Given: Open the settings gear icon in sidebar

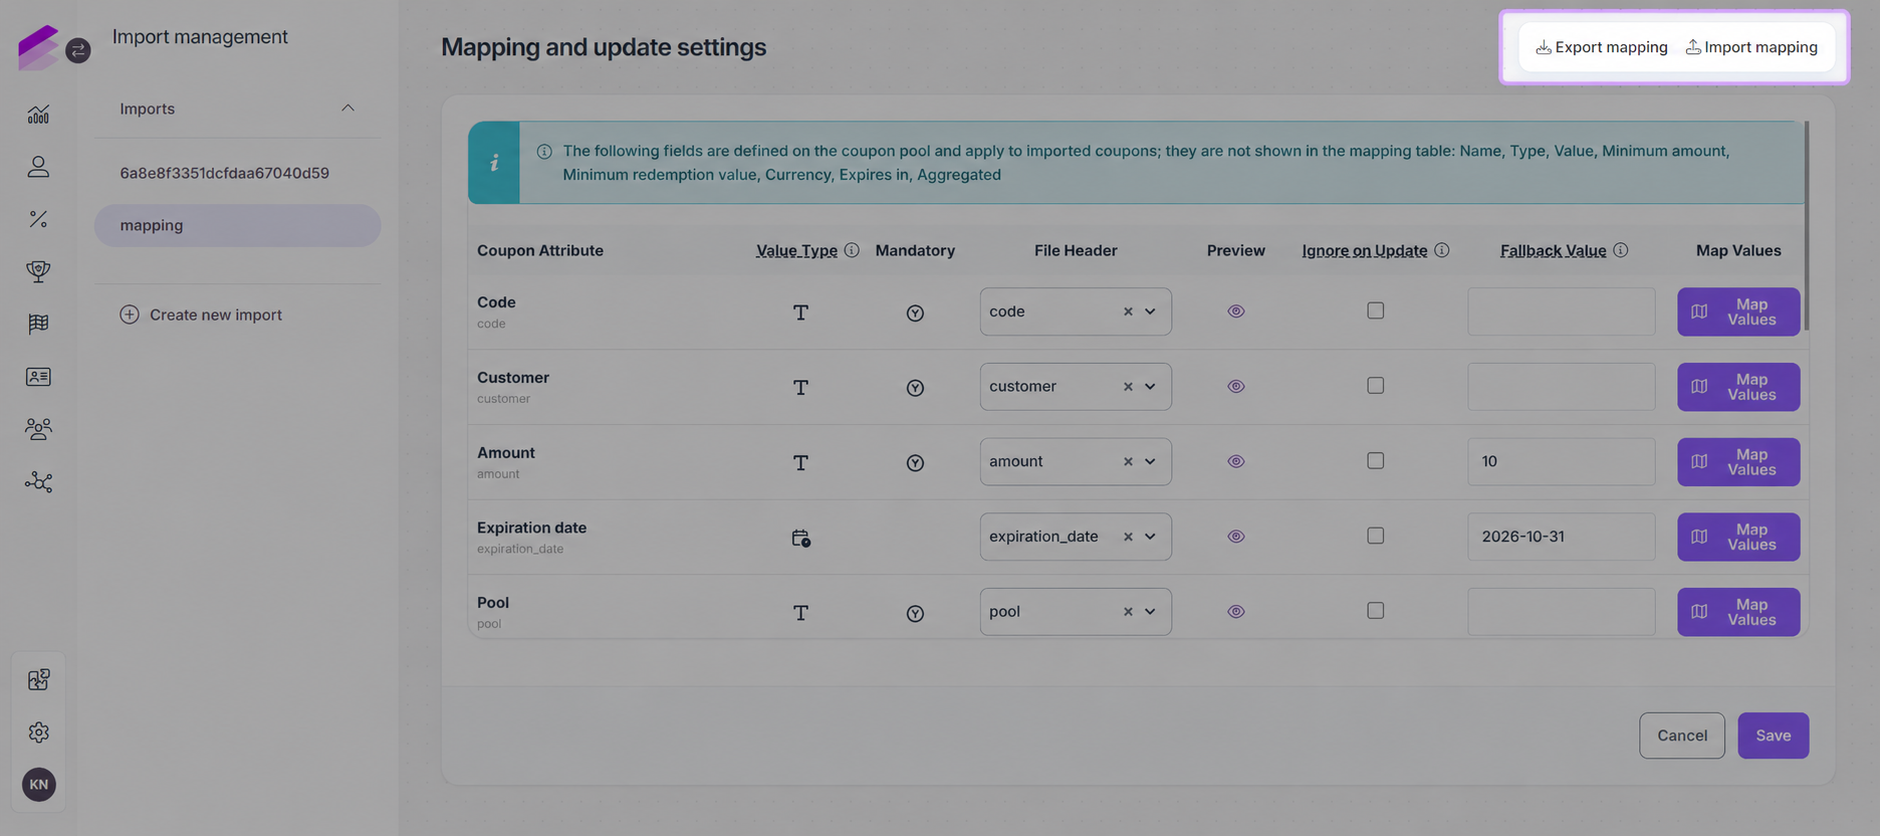Looking at the screenshot, I should click(38, 732).
